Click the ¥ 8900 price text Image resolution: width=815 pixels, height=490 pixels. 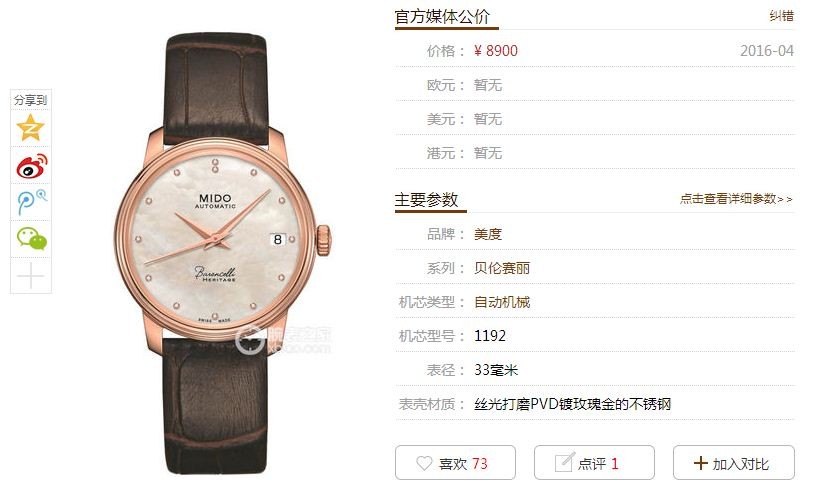coord(496,51)
